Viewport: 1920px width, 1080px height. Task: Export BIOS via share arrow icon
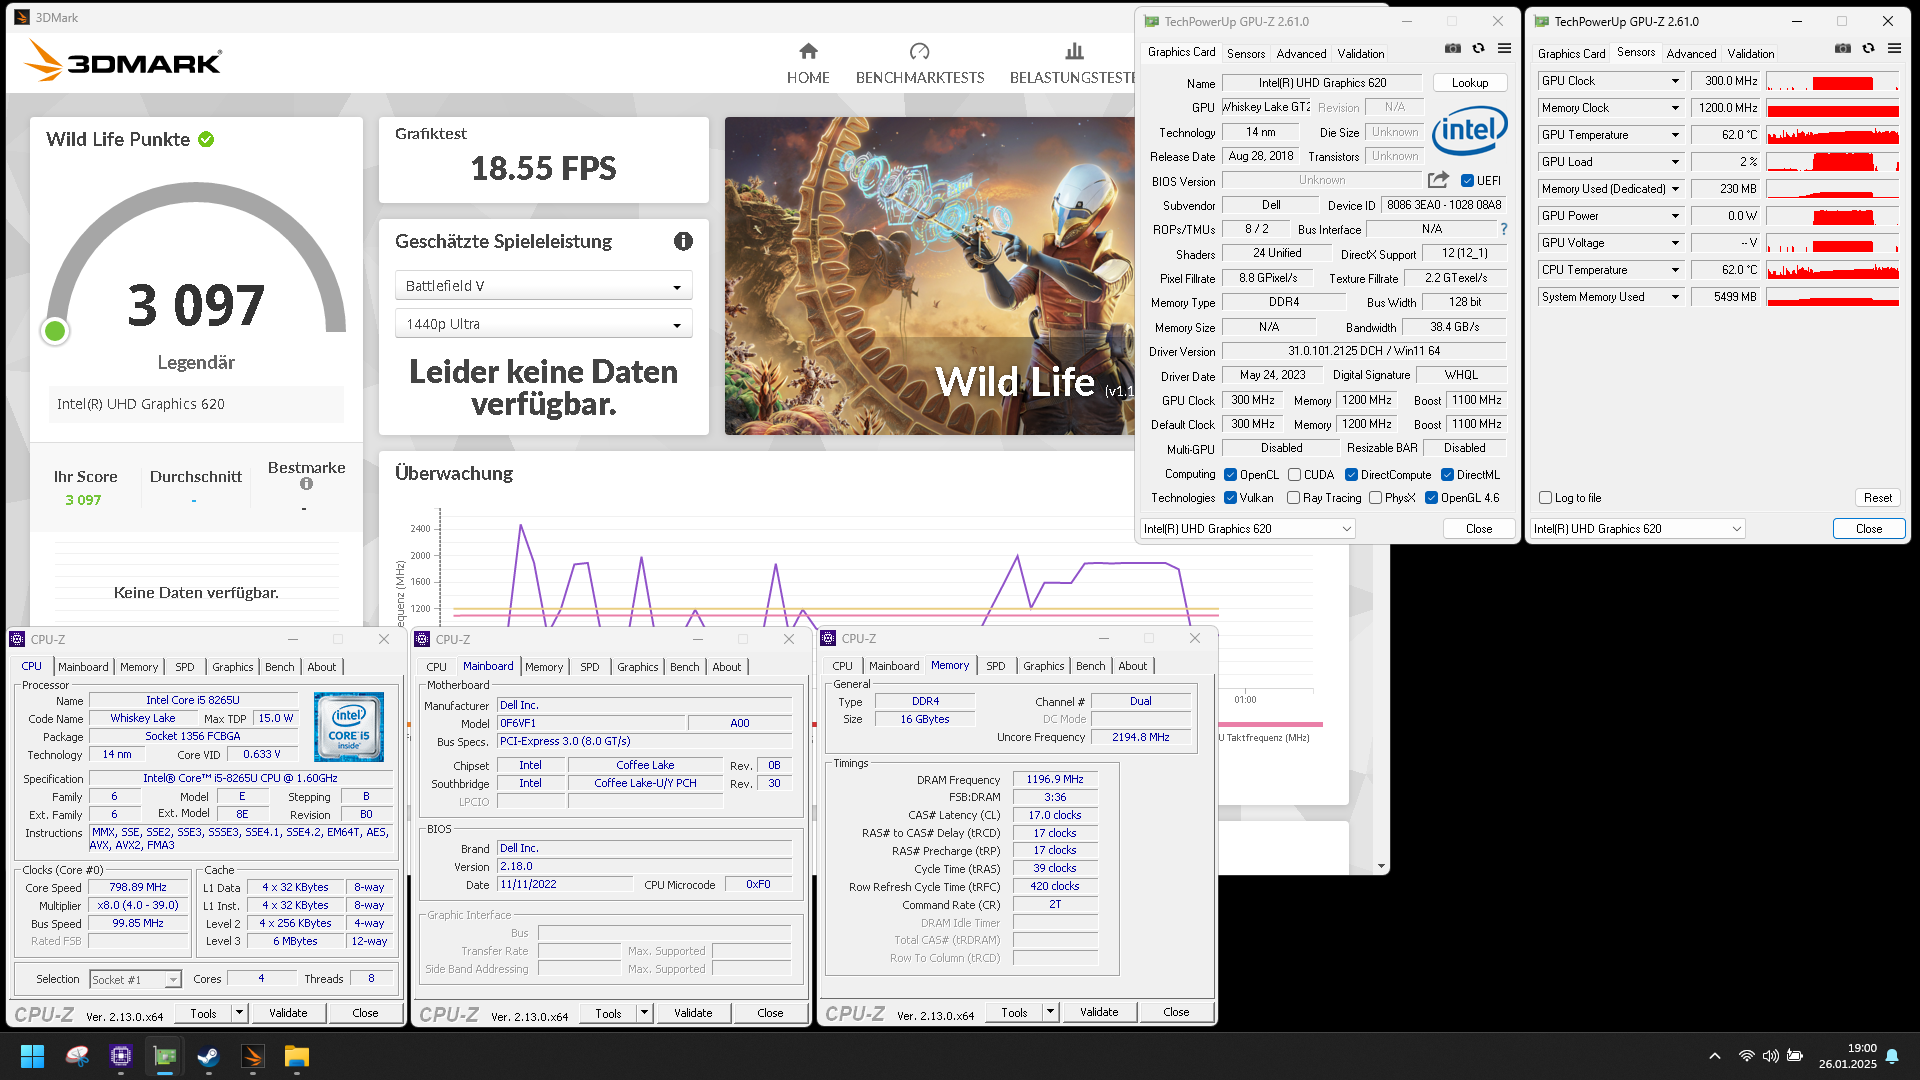coord(1438,180)
